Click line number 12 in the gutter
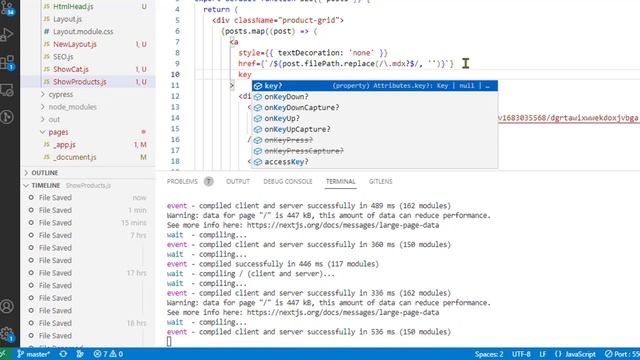The height and width of the screenshot is (360, 640). 175,96
